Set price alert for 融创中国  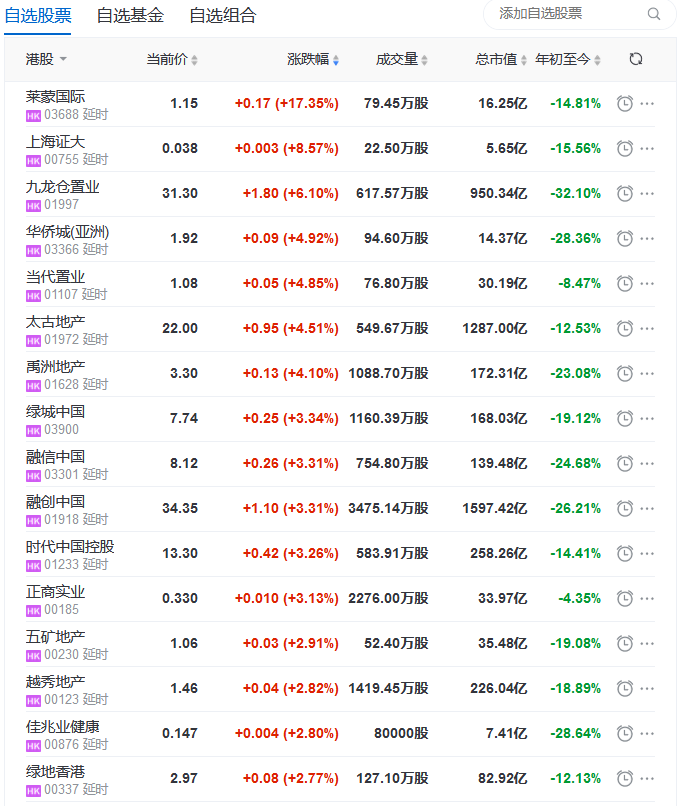(624, 508)
